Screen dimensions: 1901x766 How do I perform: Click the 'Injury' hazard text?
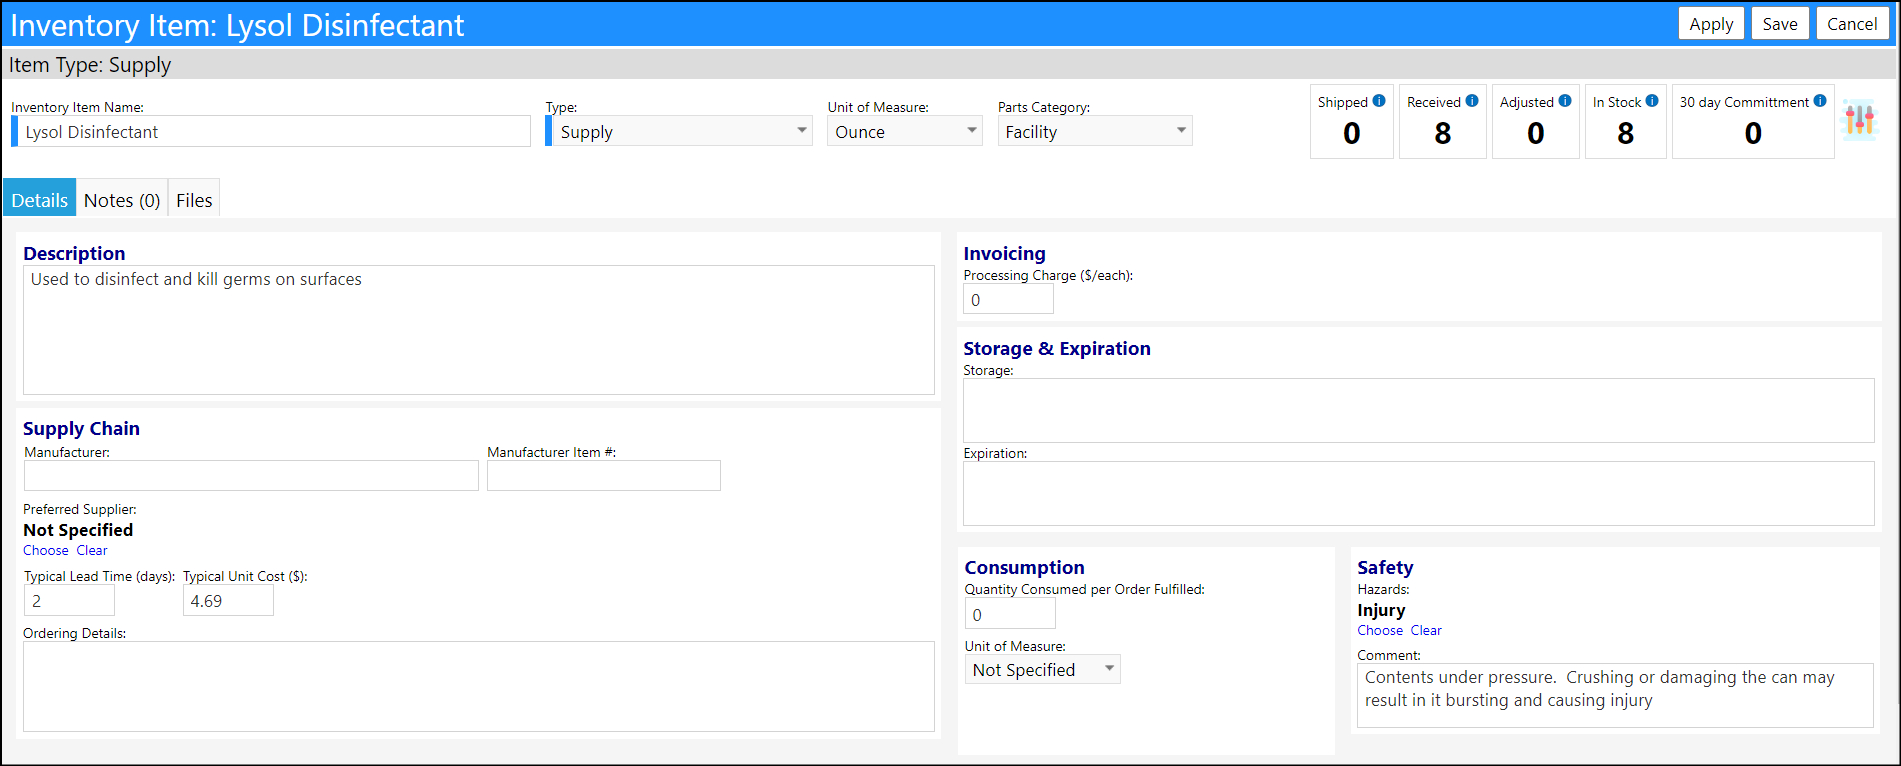pyautogui.click(x=1381, y=610)
